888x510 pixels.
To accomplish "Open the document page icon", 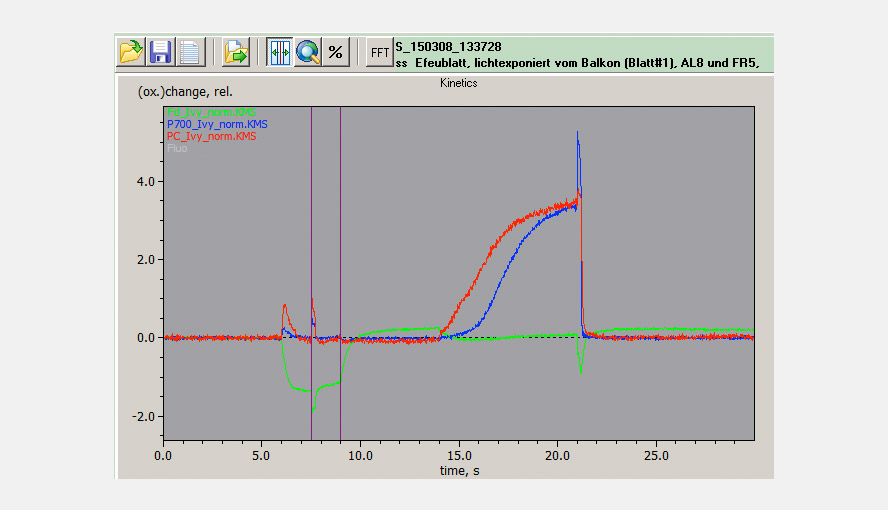I will (x=190, y=52).
